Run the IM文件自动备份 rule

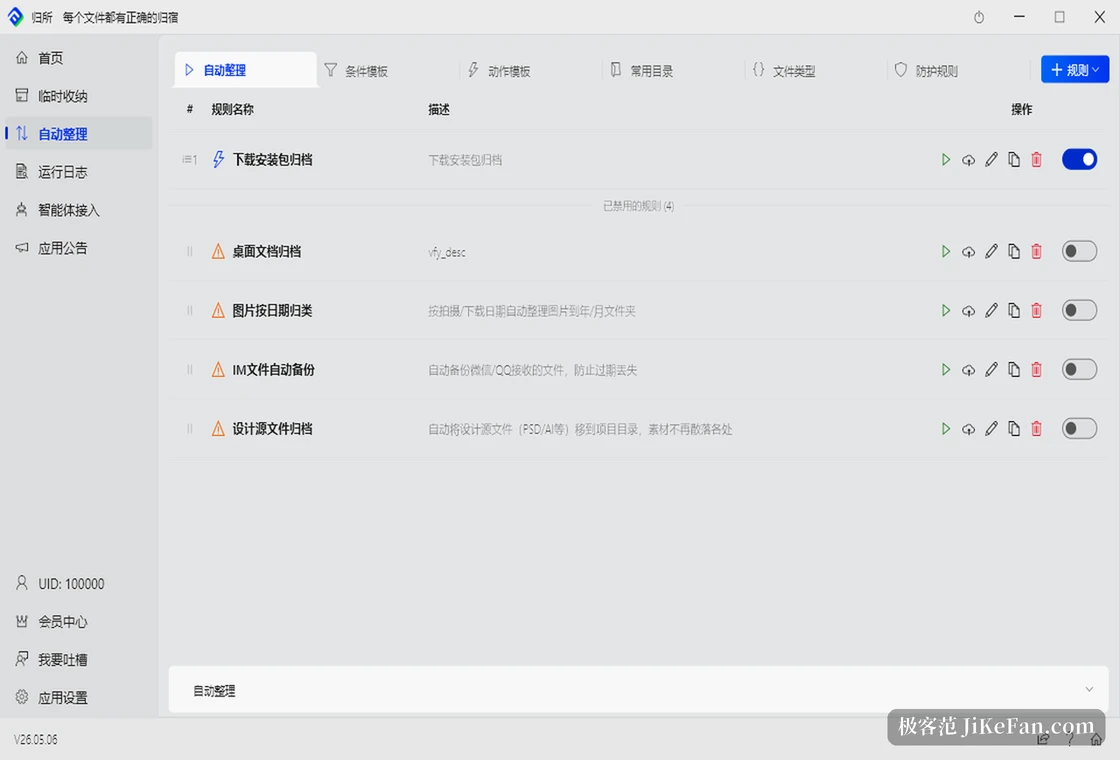(946, 370)
